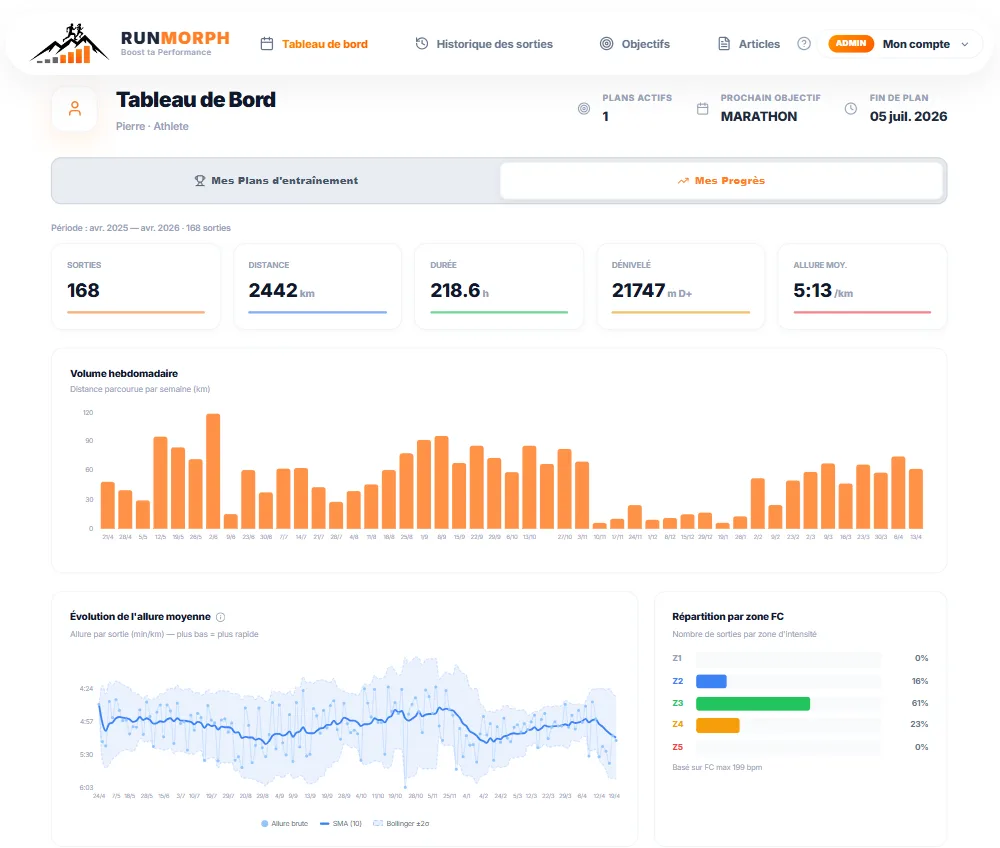Toggle the Bollinger ±2σ legend series
This screenshot has width=1000, height=848.
click(x=401, y=823)
